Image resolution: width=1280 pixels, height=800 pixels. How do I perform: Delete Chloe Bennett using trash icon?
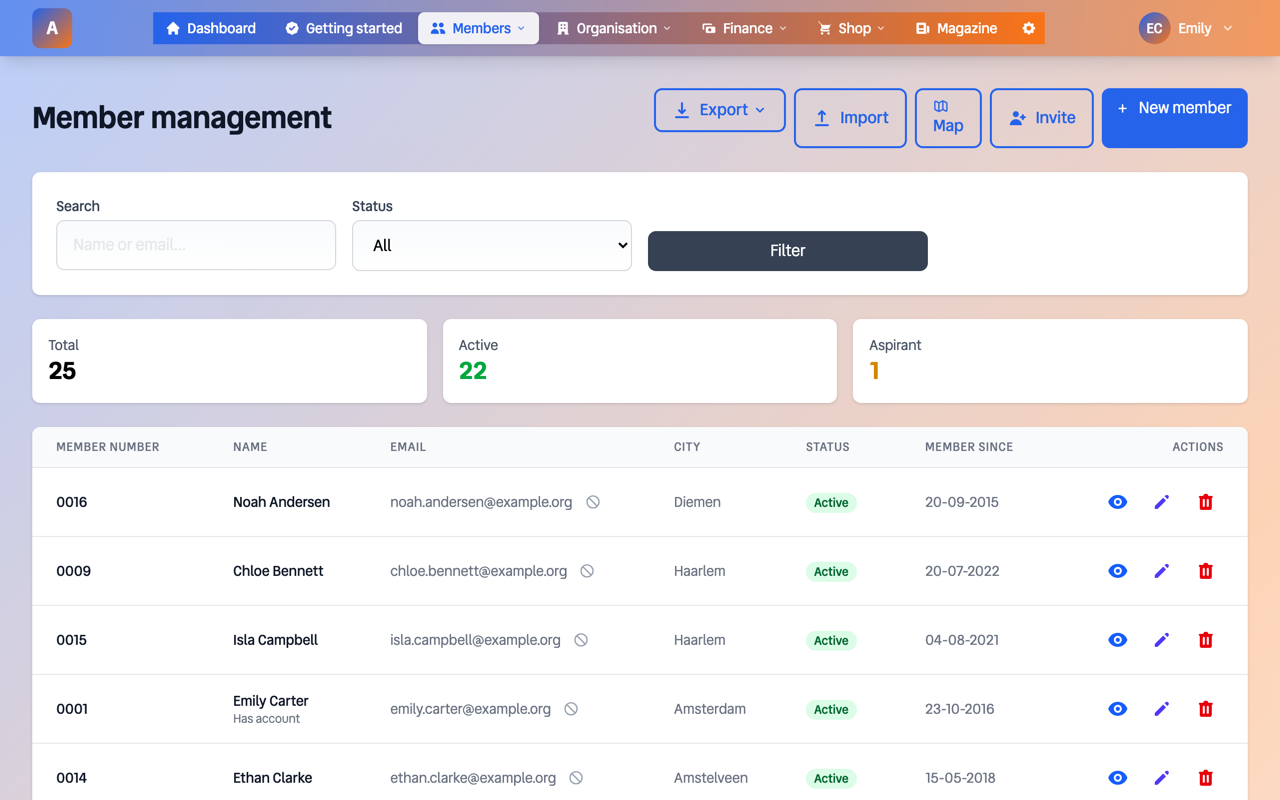[x=1206, y=571]
